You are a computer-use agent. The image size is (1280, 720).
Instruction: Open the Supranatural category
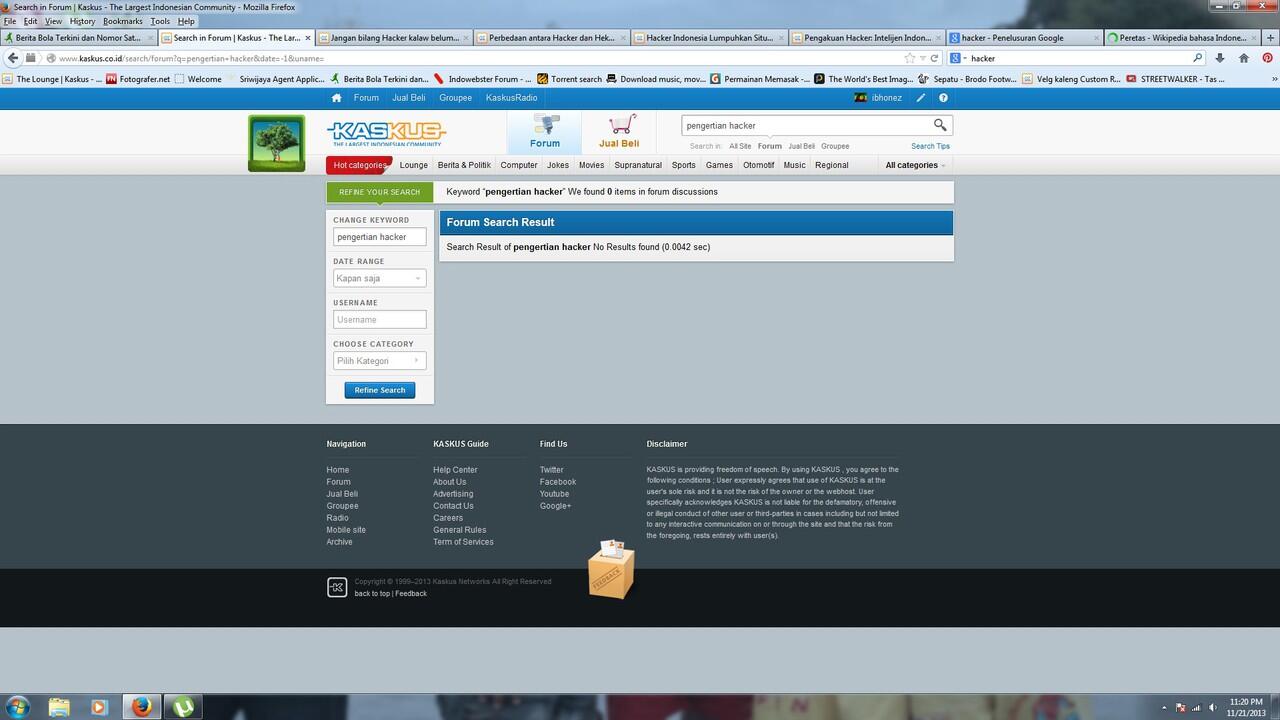638,165
